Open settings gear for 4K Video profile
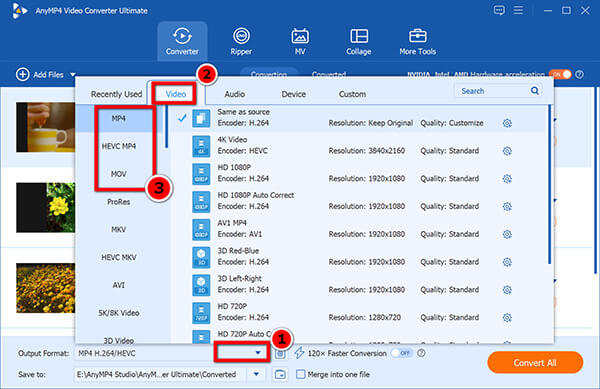The height and width of the screenshot is (389, 600). coord(507,151)
